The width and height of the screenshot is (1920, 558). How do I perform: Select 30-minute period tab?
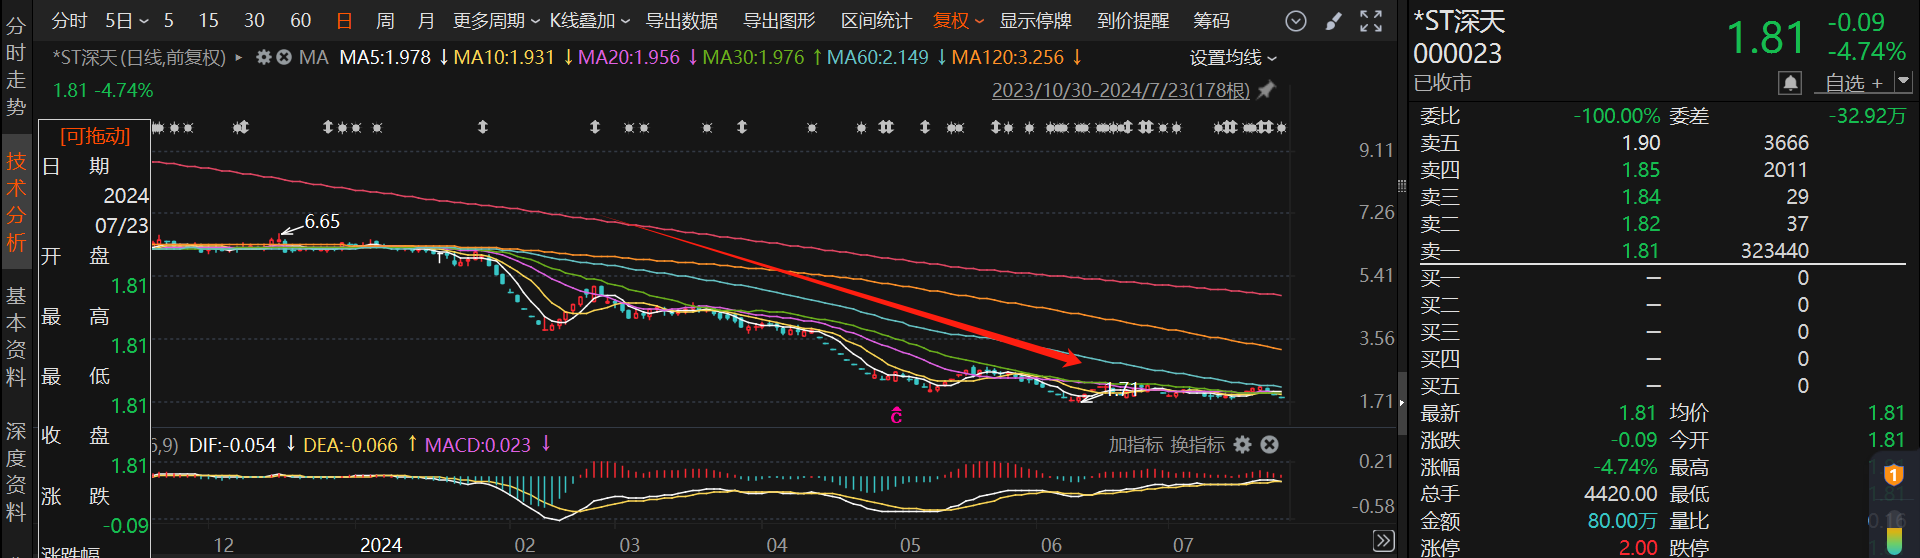coord(254,21)
